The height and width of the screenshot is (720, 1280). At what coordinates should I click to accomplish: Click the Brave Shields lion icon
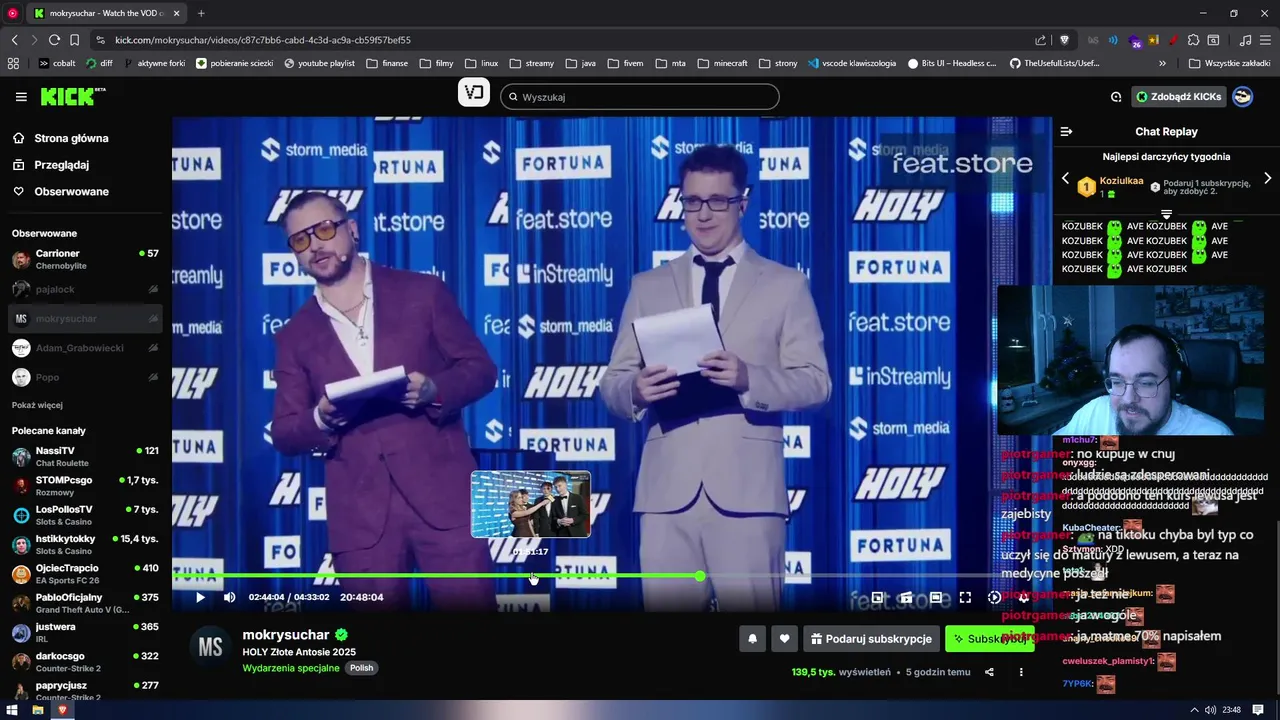tap(1064, 40)
